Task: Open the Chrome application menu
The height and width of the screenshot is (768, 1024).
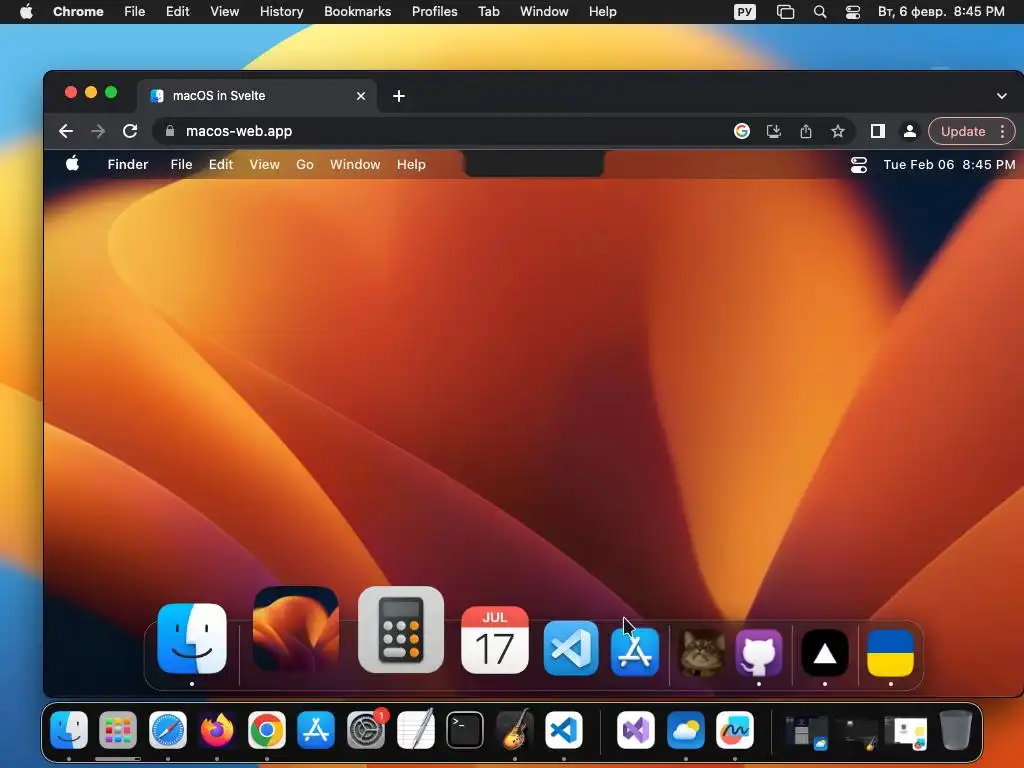Action: (78, 12)
